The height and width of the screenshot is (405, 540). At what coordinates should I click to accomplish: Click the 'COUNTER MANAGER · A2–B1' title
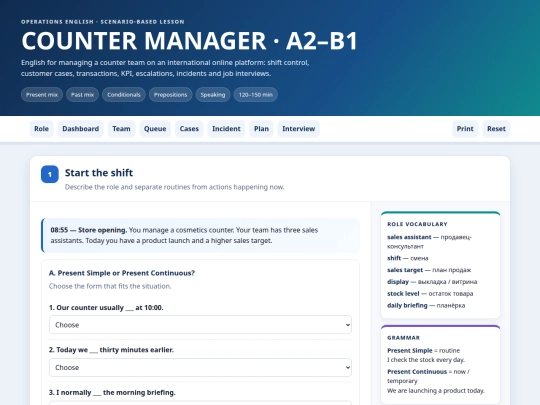pyautogui.click(x=189, y=41)
